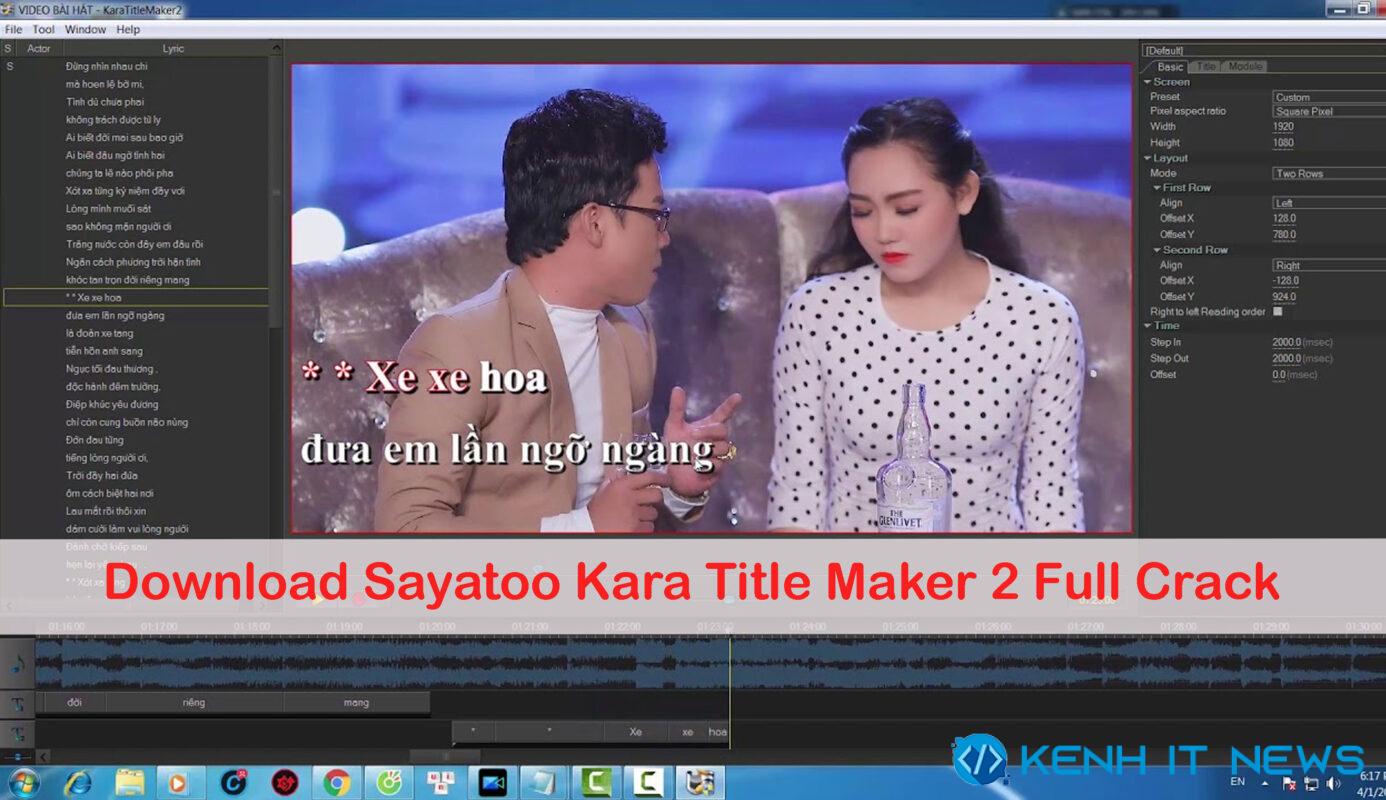The height and width of the screenshot is (800, 1386).
Task: Click the timeline horizontal scrollbar thumb
Action: coord(445,756)
